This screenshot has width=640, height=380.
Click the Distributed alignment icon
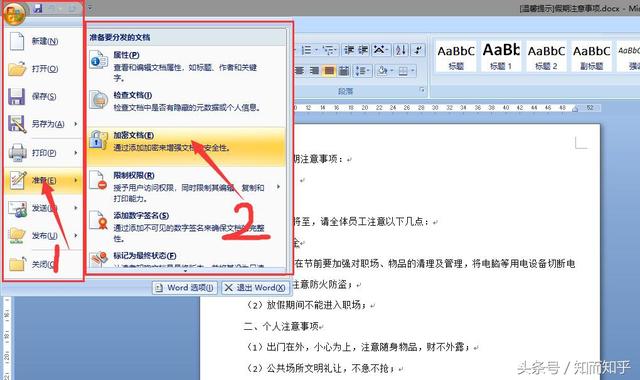coord(344,71)
